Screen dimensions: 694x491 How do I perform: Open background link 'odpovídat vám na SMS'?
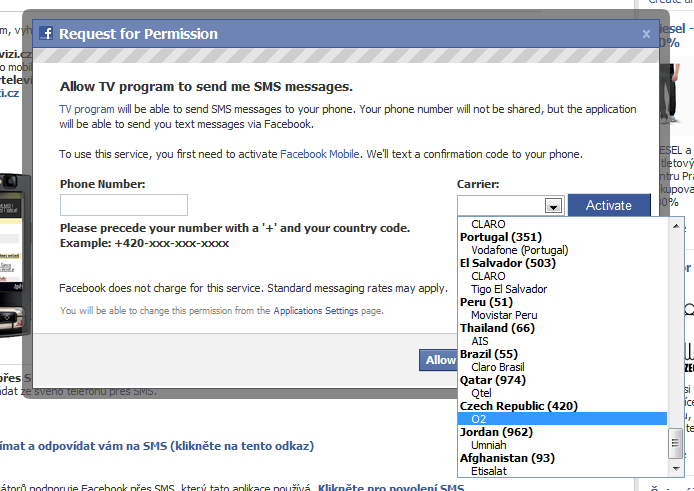[x=157, y=446]
